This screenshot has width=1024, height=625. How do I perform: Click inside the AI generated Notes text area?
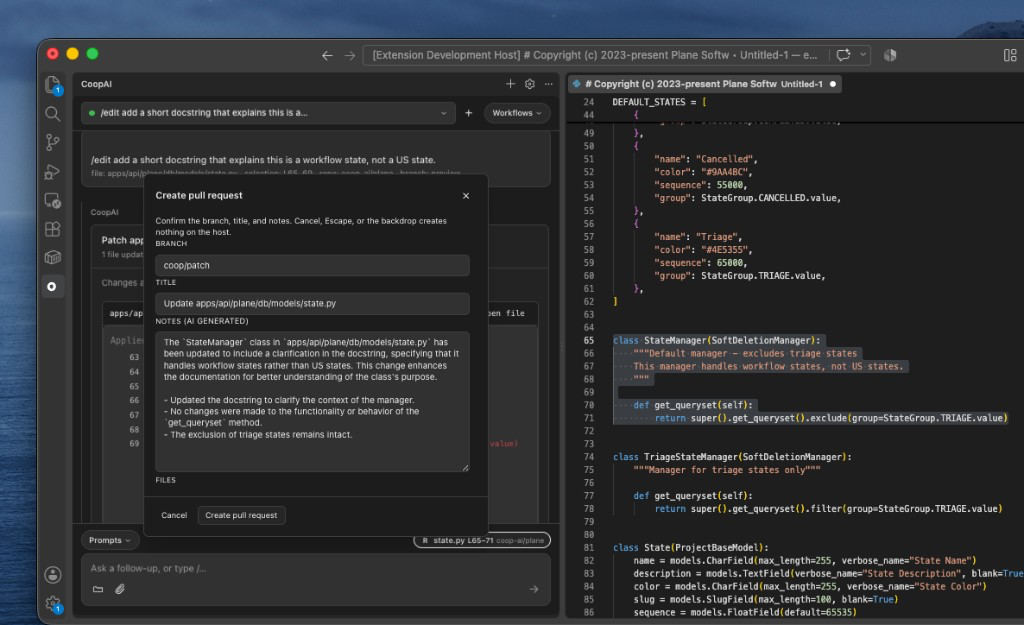pos(312,401)
